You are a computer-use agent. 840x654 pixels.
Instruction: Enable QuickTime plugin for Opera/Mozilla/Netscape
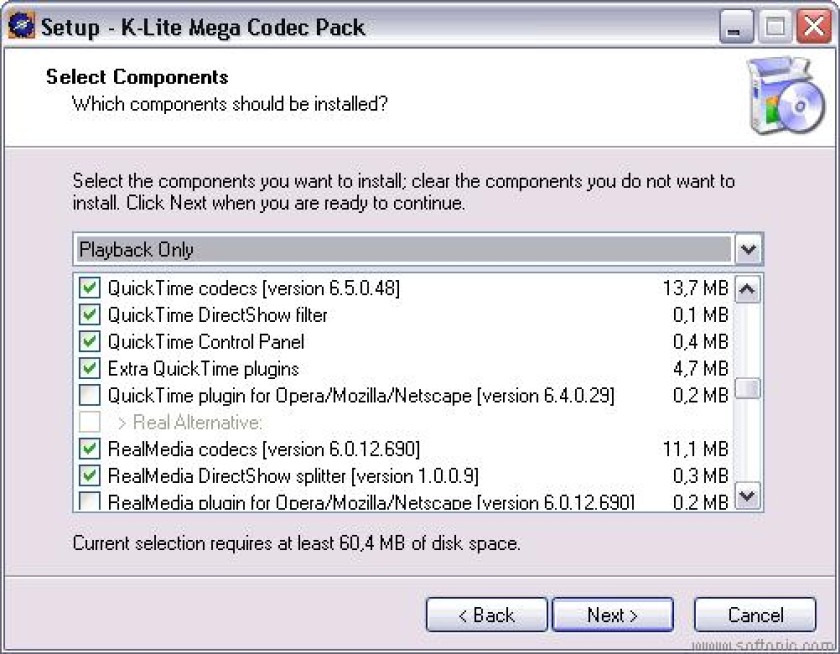tap(89, 395)
